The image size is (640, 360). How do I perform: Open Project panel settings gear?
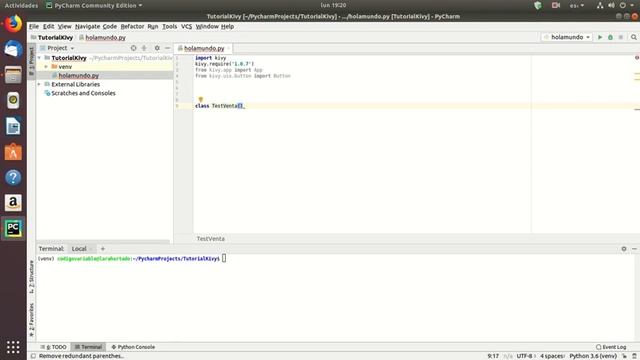[x=157, y=48]
